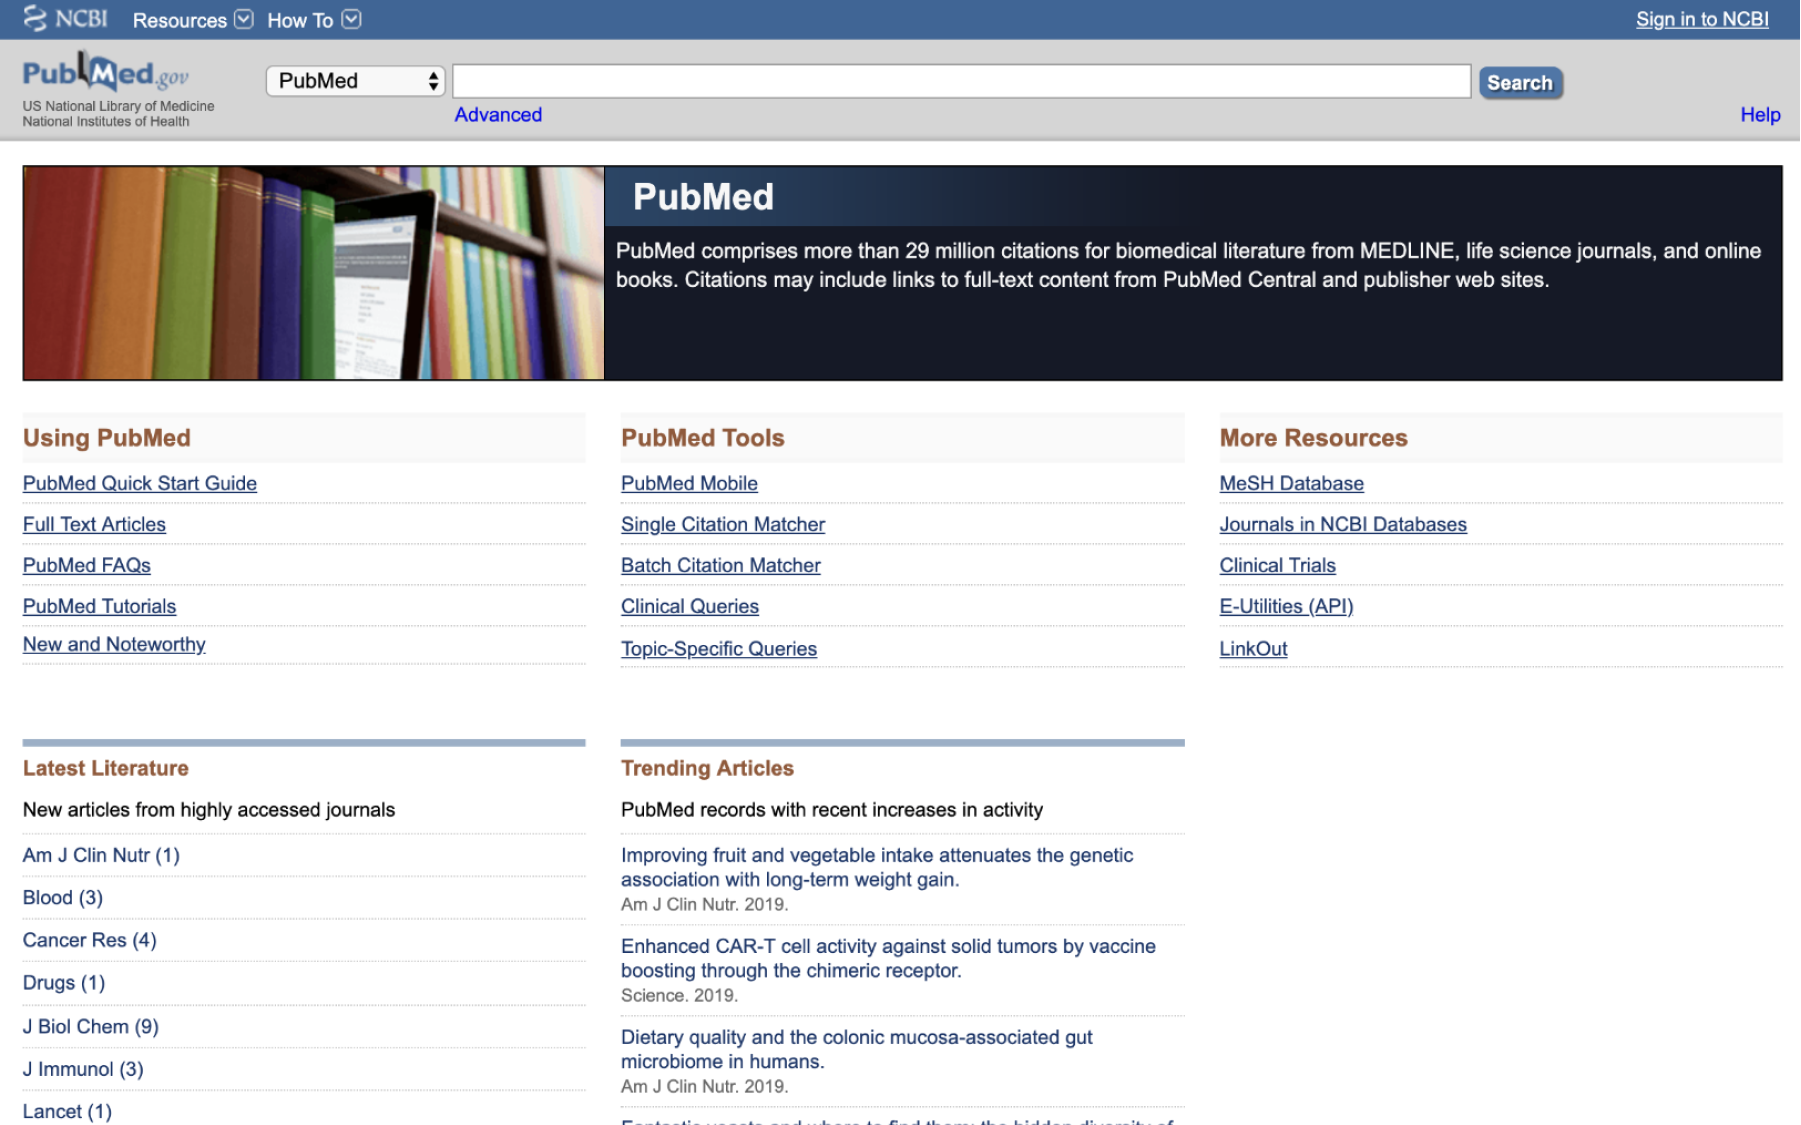Expand the How To dropdown menu
Viewport: 1801px width, 1125px height.
click(x=313, y=20)
